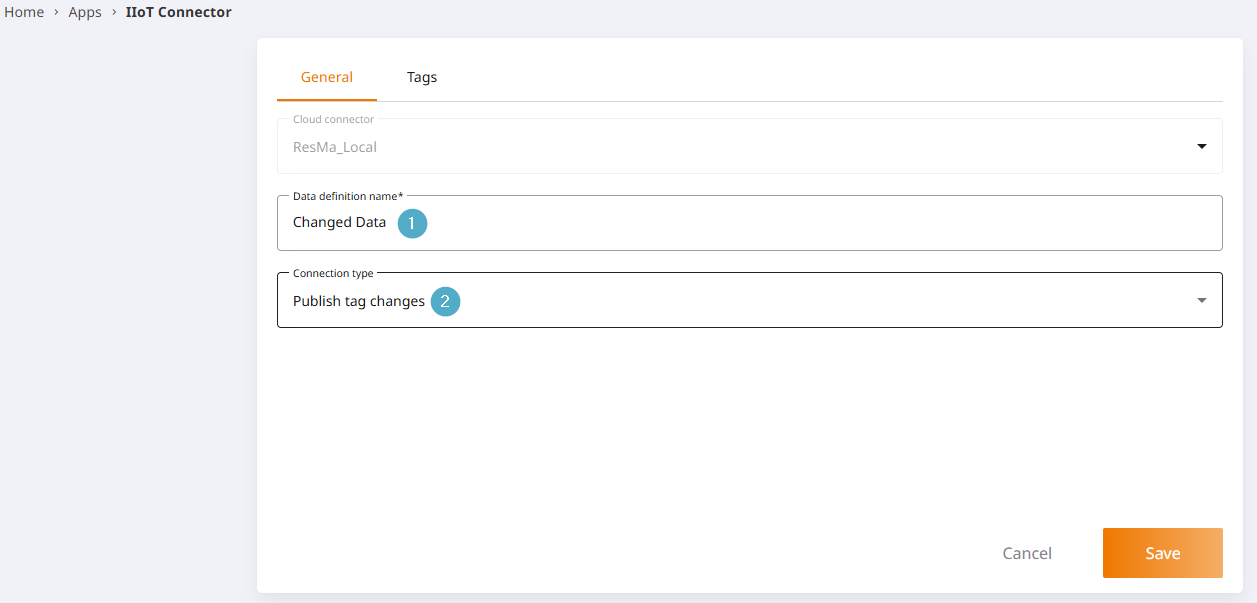Click the Cloud connector dropdown arrow

pos(1201,147)
